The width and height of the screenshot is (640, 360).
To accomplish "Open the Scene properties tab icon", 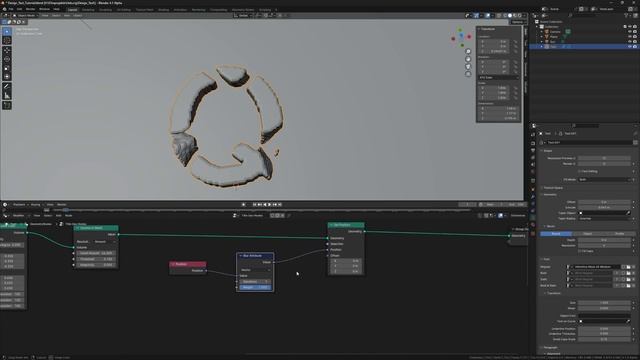I will 533,164.
